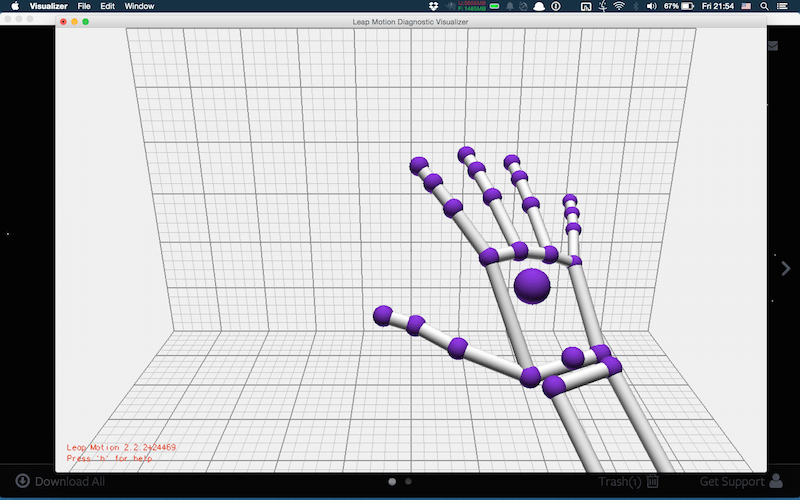This screenshot has width=800, height=500.
Task: Click the envelope icon behind the visualizer
Action: (773, 45)
